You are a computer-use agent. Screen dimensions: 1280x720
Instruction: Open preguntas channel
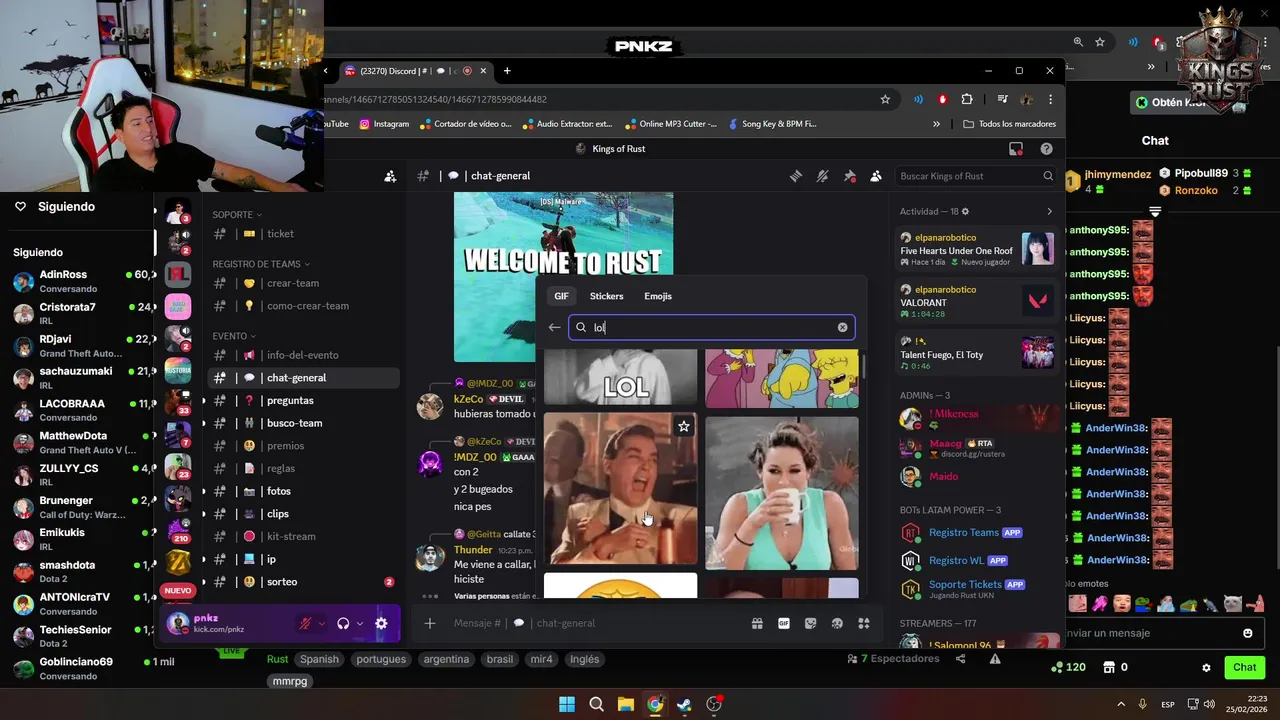(x=303, y=400)
